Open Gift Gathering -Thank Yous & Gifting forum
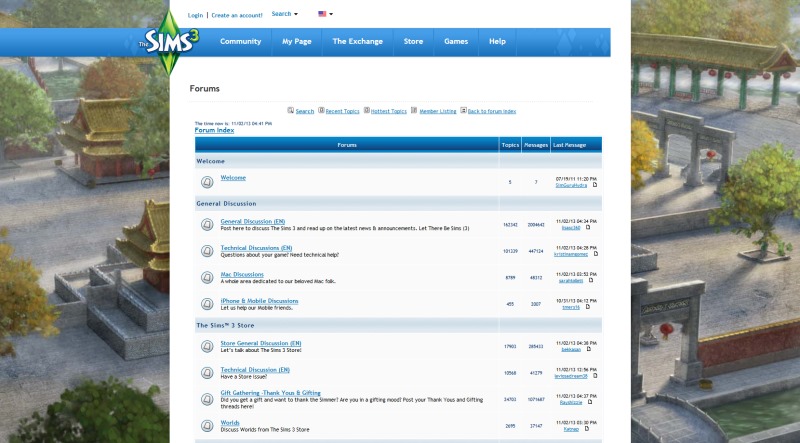The image size is (800, 443). tap(270, 393)
